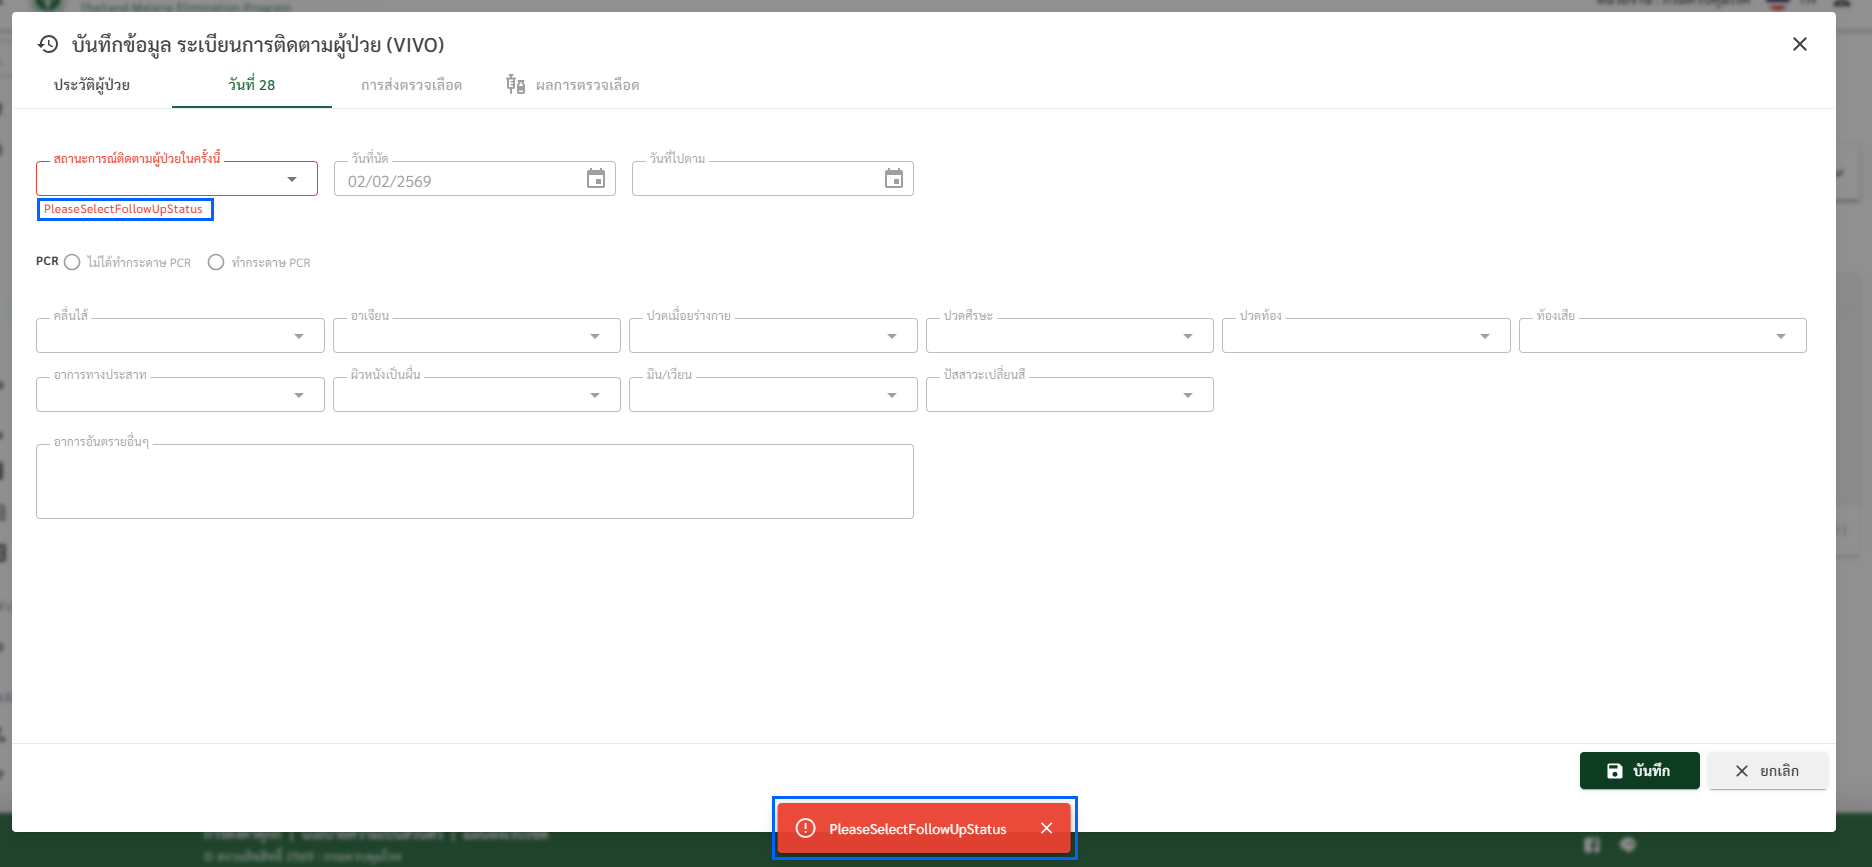Open calendar picker for วันที่ไปตาม field
The width and height of the screenshot is (1872, 867).
tap(894, 179)
